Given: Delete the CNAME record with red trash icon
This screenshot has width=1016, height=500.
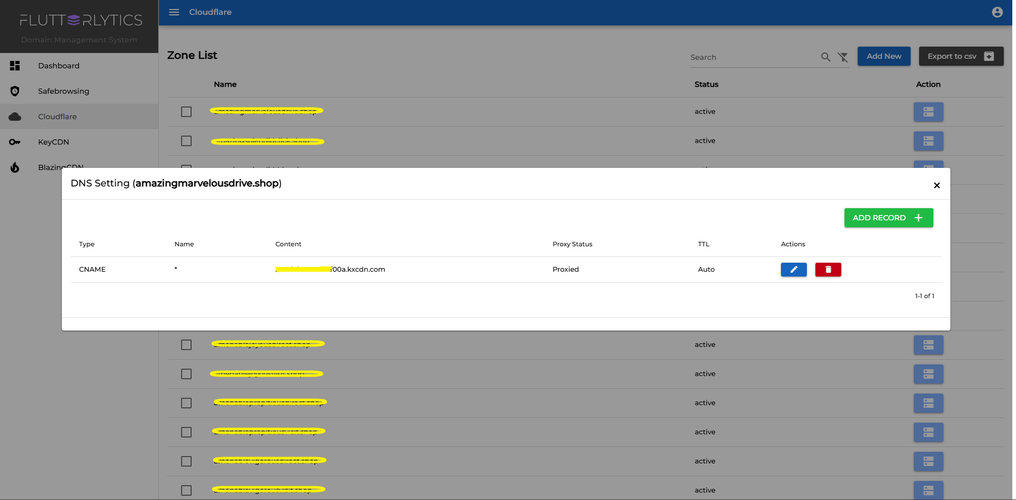Looking at the screenshot, I should pos(828,270).
